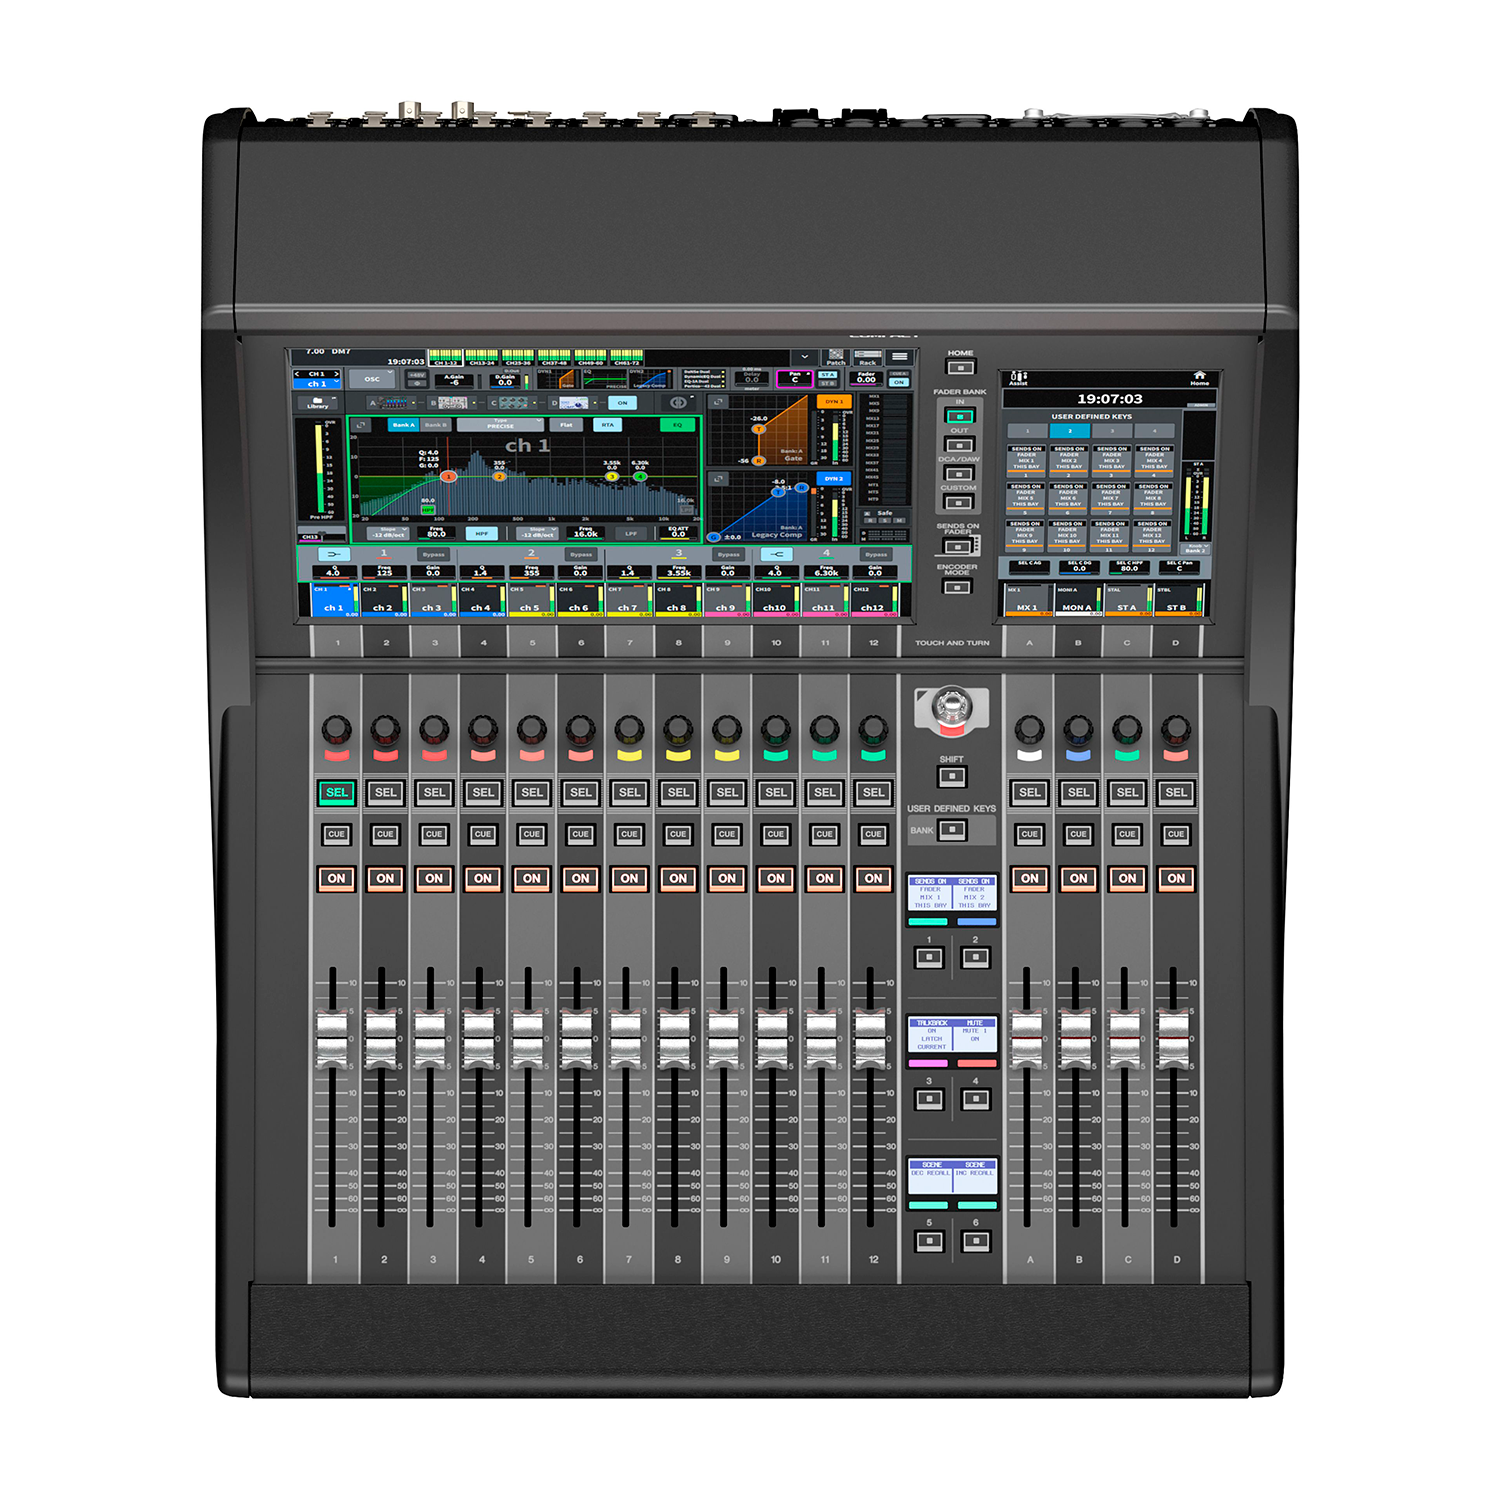Open the hamburger menu on main display
Viewport: 1500px width, 1500px height.
coord(899,357)
